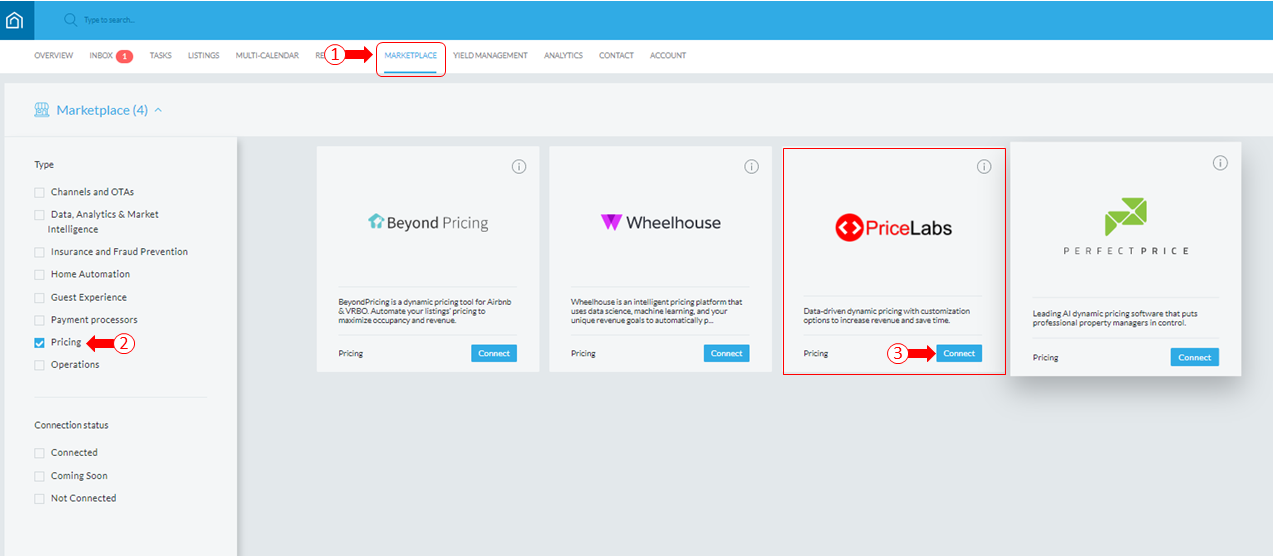Open the Listings tab

[203, 56]
